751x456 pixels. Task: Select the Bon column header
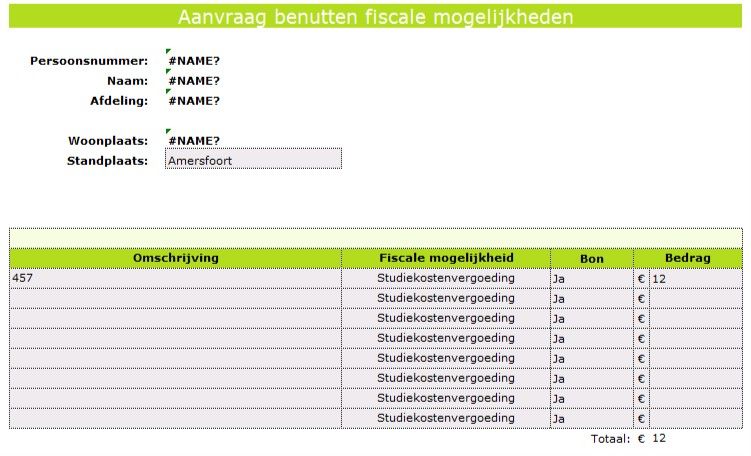[591, 259]
